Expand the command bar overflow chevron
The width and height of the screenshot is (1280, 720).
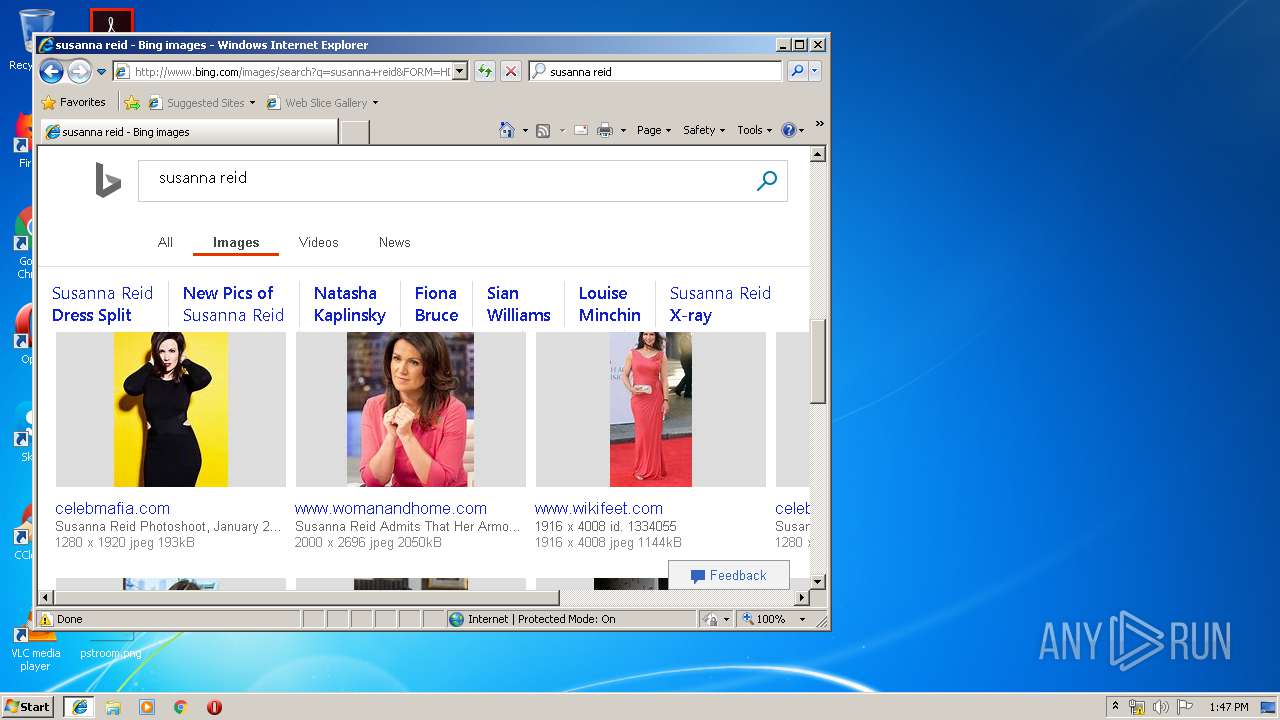(819, 124)
